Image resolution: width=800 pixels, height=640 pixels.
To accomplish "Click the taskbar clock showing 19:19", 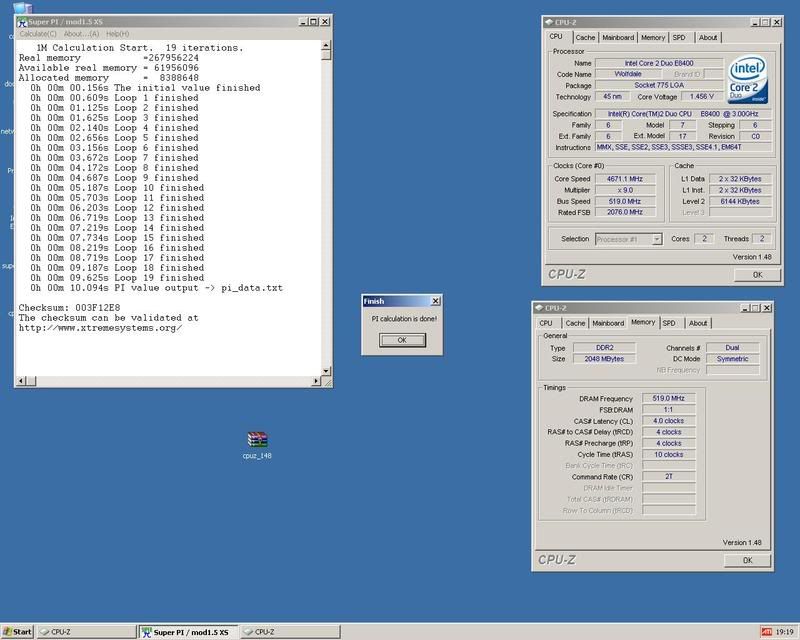I will tap(785, 632).
